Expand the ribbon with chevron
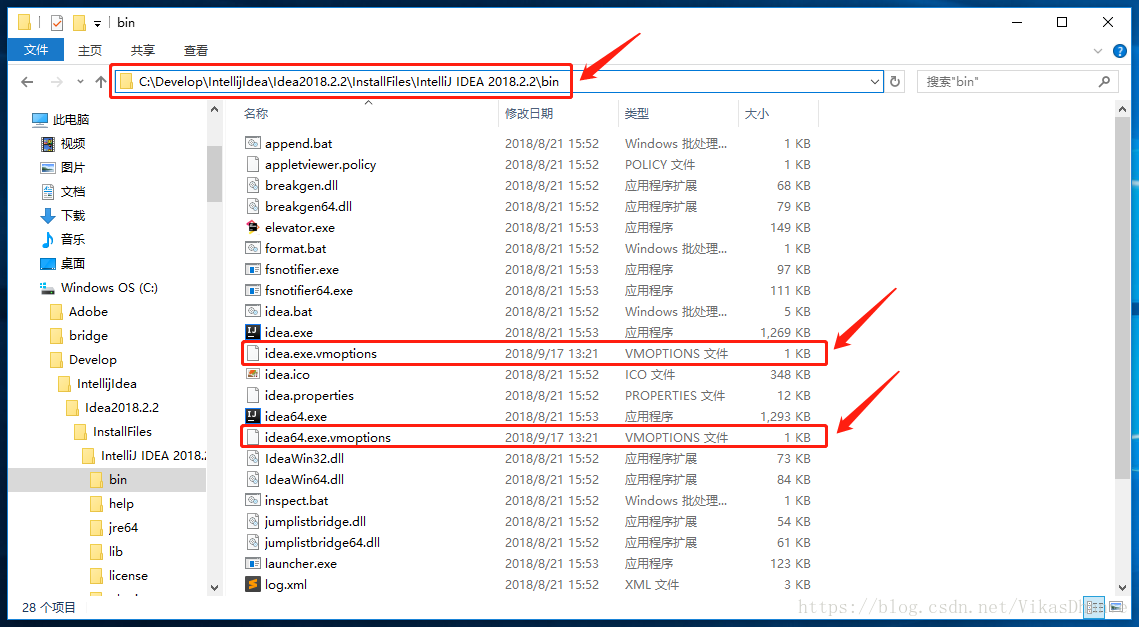 click(x=1098, y=51)
